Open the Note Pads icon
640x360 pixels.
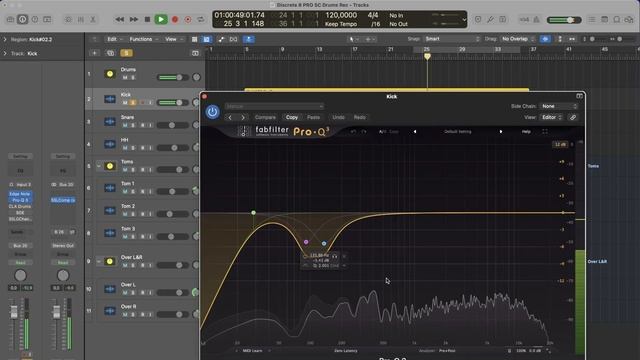[604, 19]
